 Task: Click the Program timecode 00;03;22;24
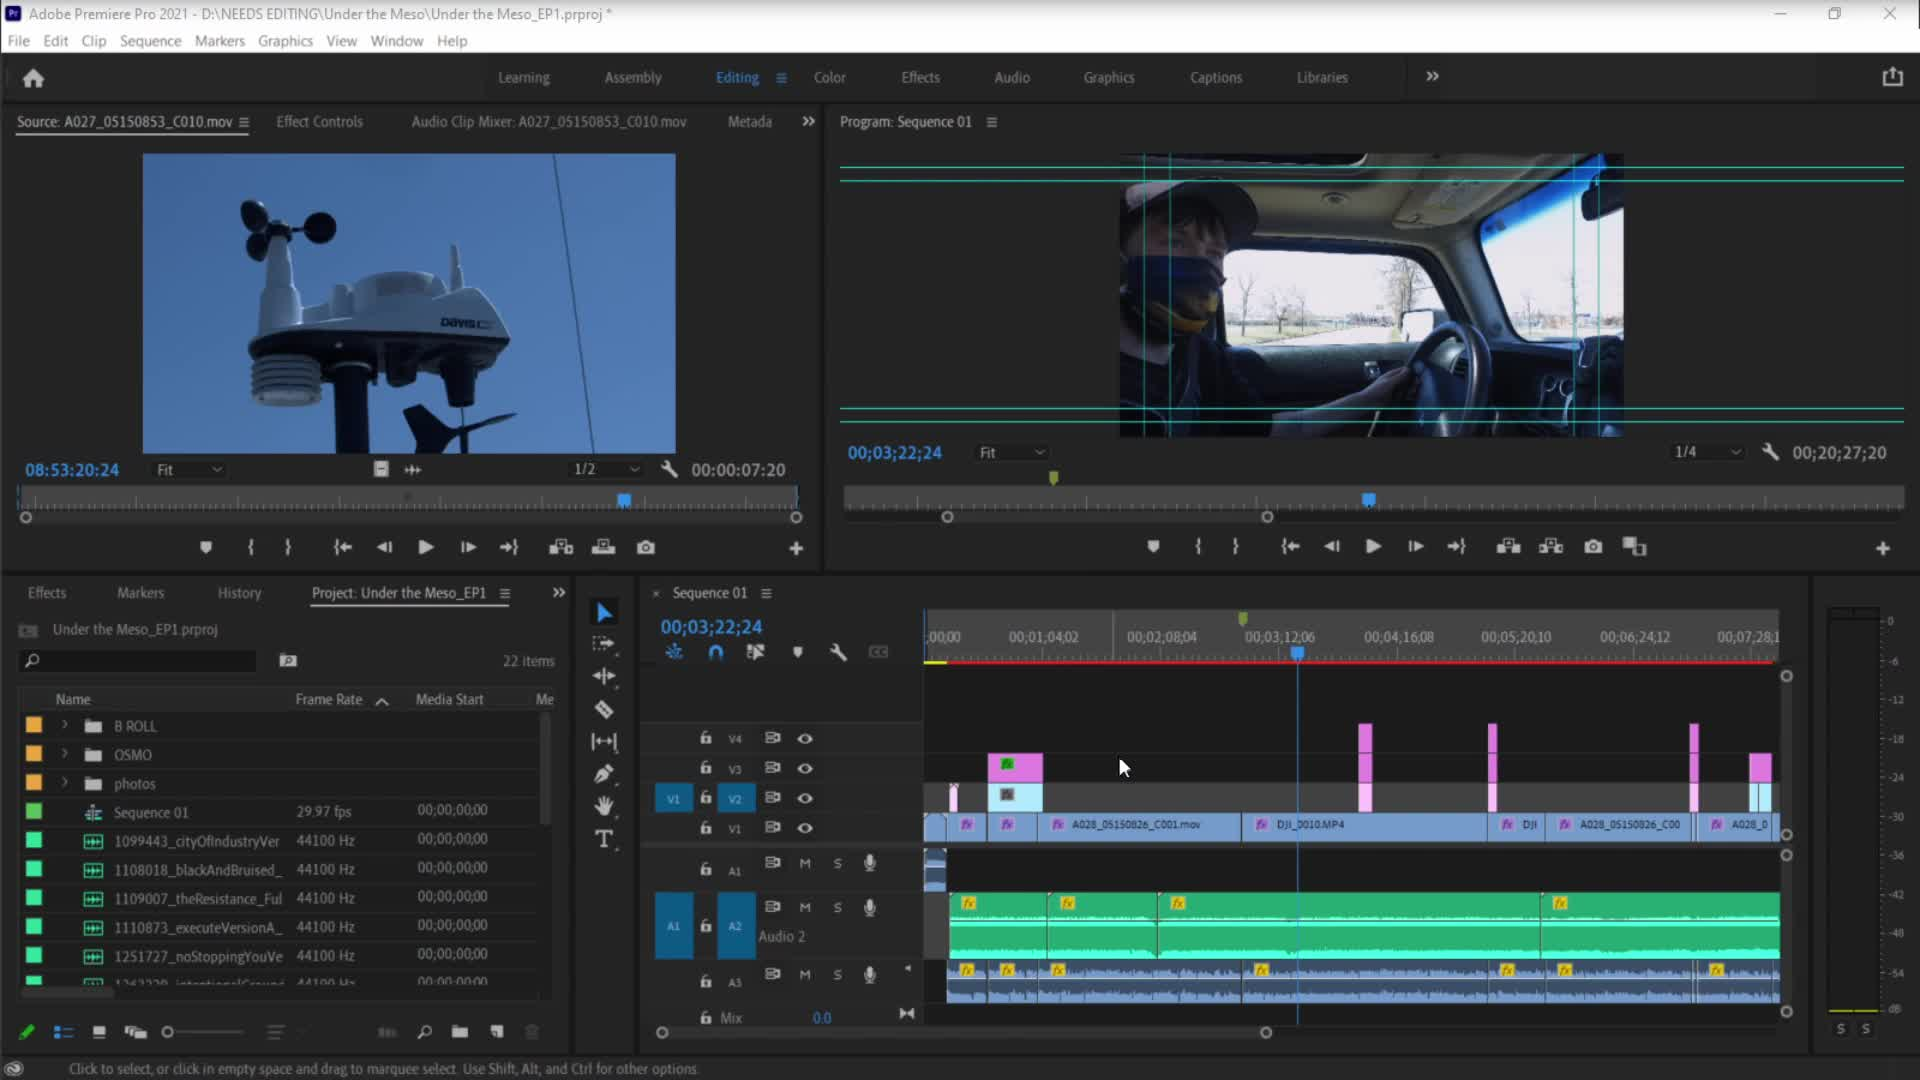coord(894,453)
